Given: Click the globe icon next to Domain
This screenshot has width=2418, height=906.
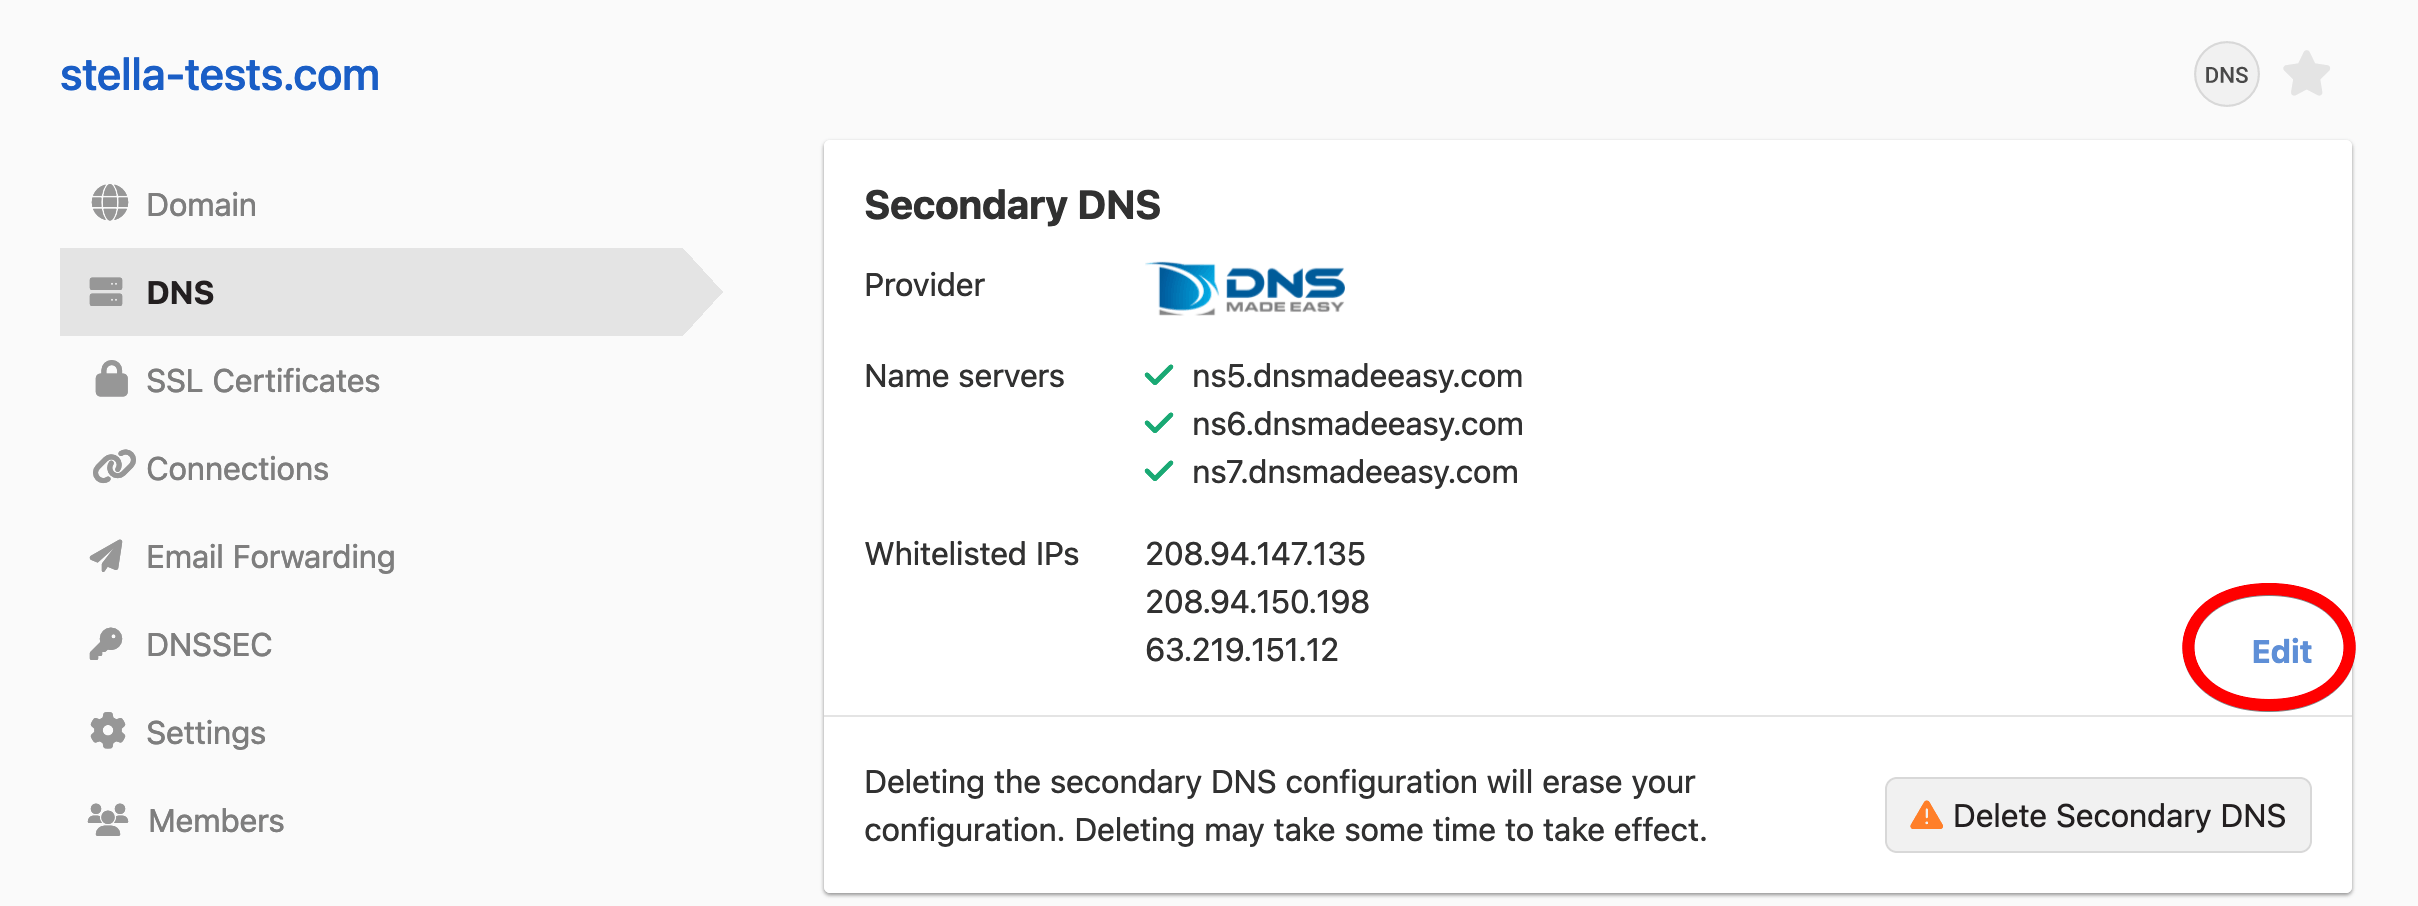Looking at the screenshot, I should coord(109,203).
